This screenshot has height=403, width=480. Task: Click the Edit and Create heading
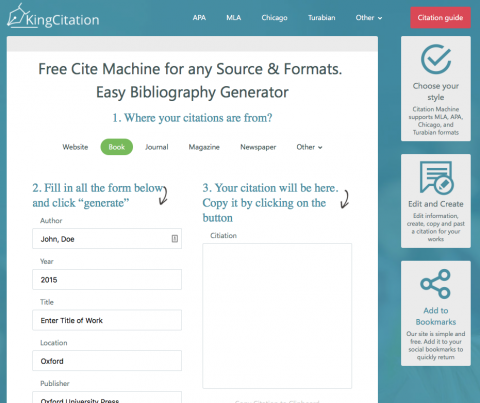coord(436,204)
